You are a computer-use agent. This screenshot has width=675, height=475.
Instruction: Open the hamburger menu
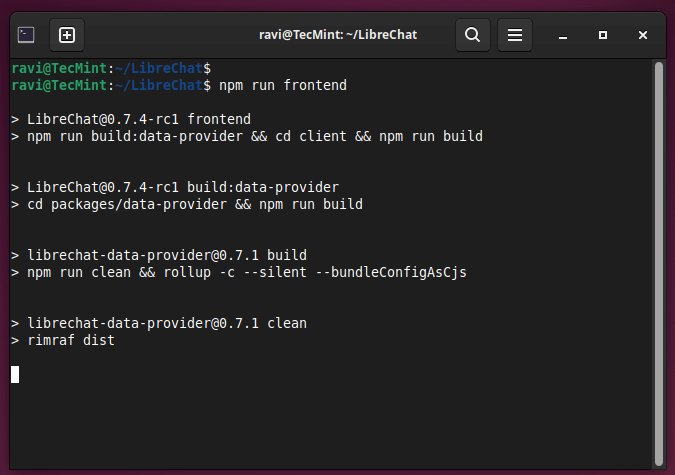[515, 35]
